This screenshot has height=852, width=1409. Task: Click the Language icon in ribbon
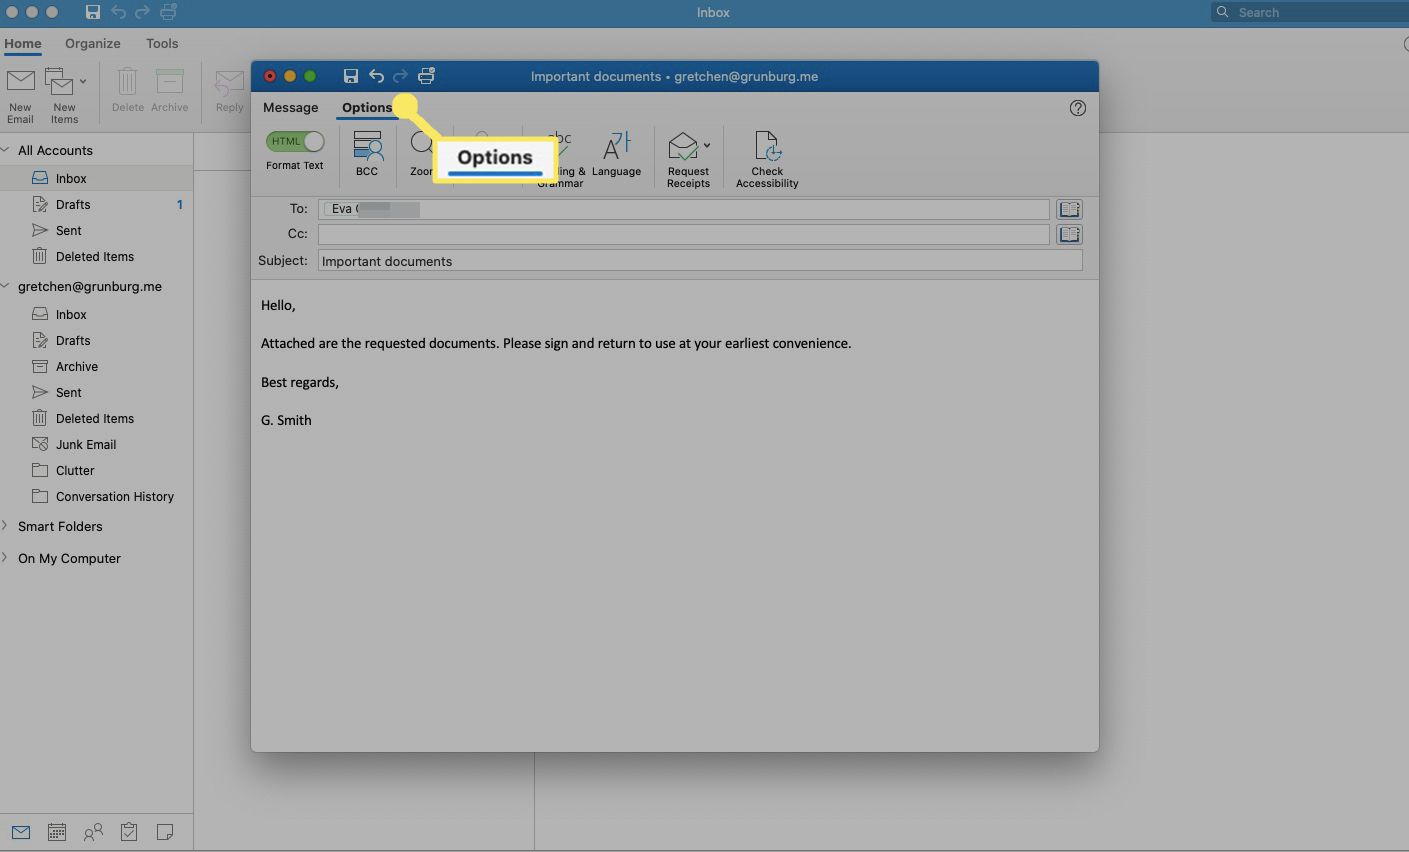click(x=616, y=146)
